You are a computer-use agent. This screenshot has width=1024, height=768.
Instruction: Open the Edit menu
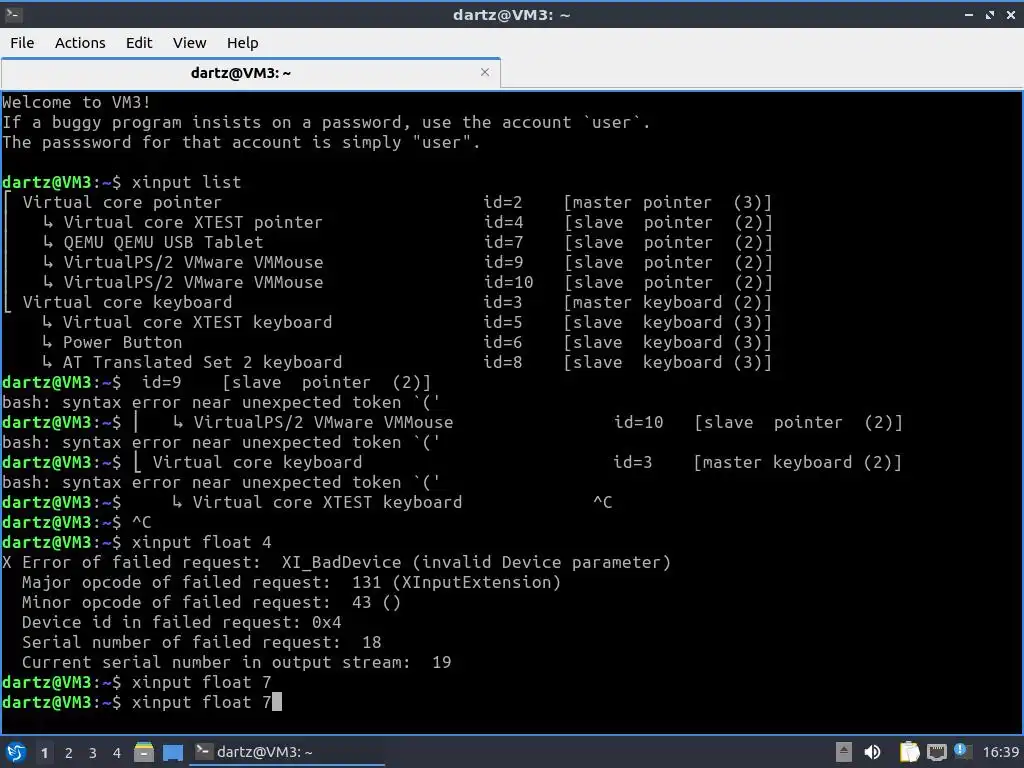point(138,43)
